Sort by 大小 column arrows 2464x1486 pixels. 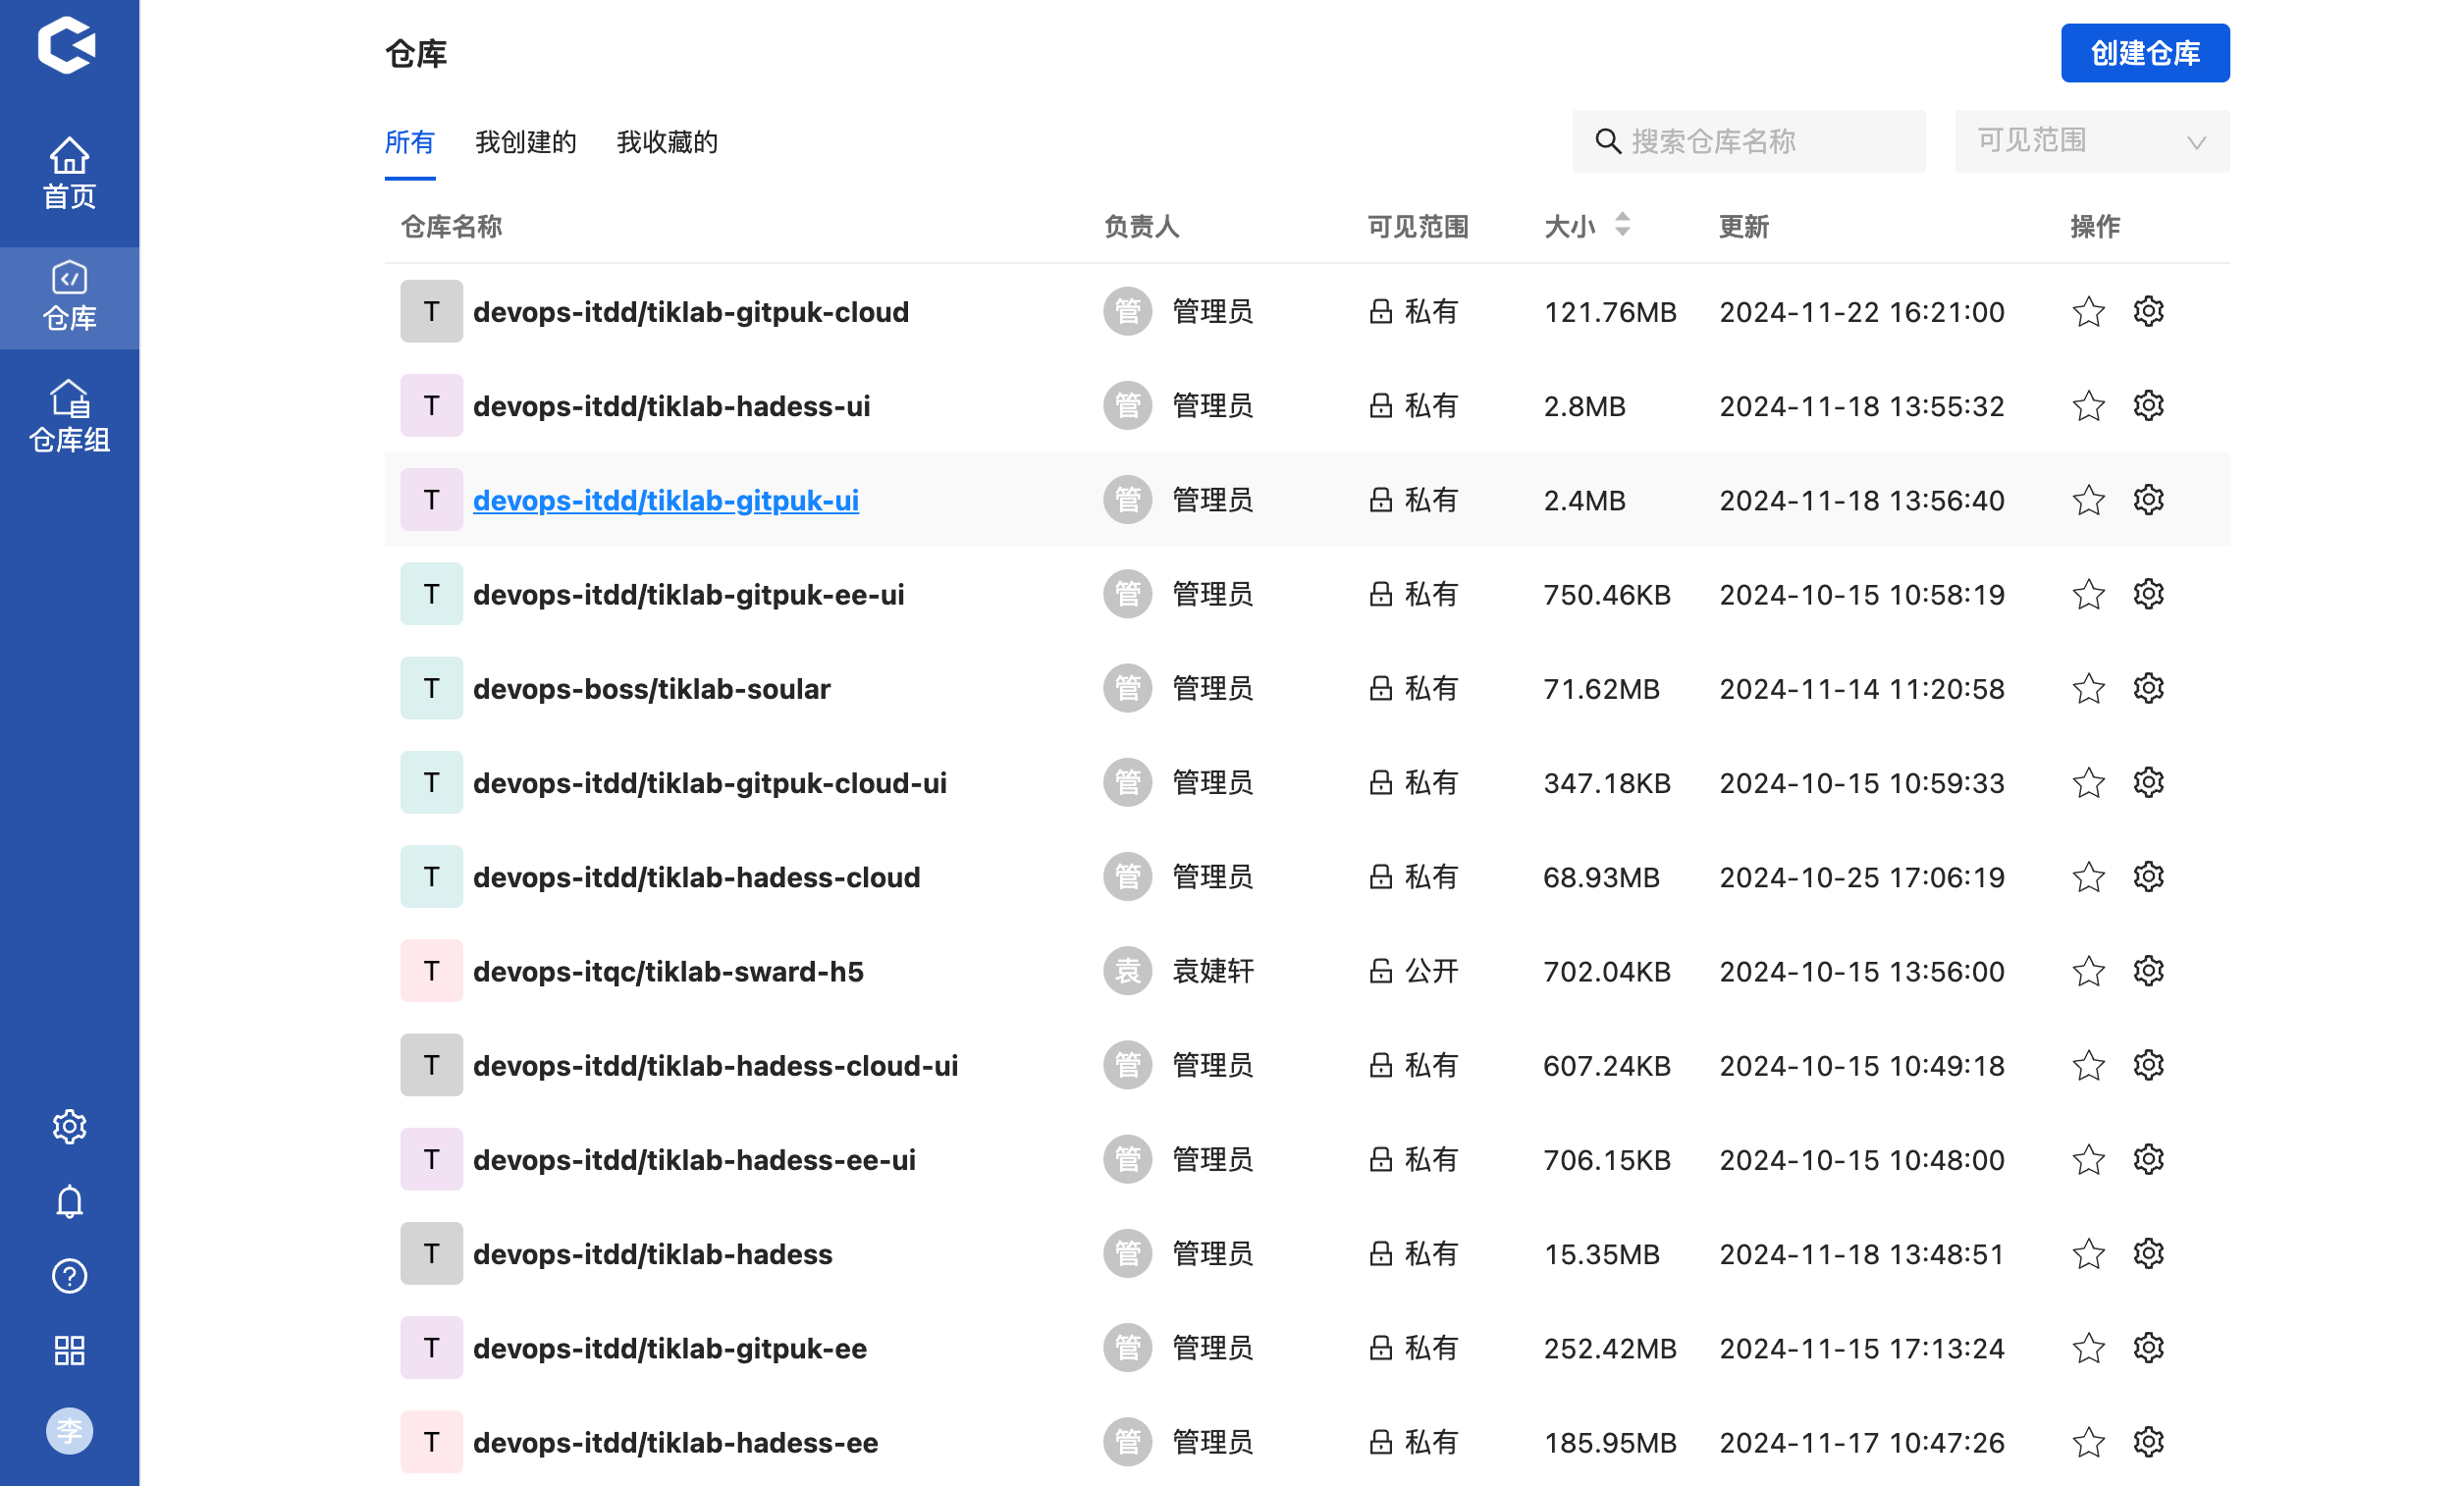pyautogui.click(x=1622, y=225)
